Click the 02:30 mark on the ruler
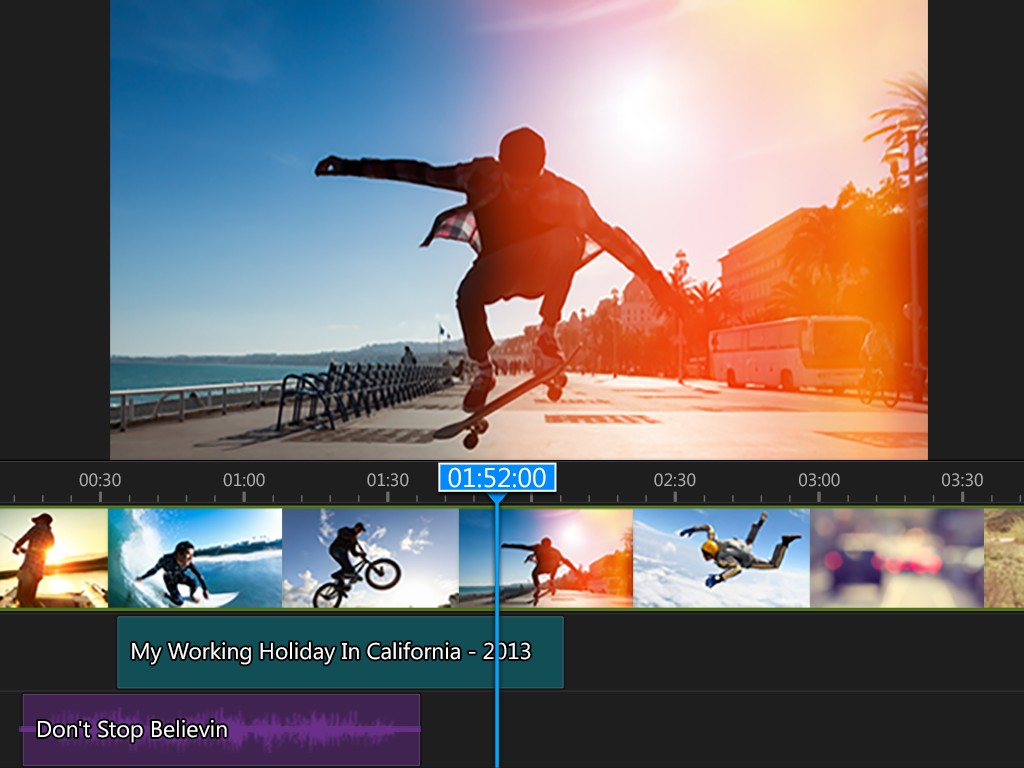 point(675,480)
